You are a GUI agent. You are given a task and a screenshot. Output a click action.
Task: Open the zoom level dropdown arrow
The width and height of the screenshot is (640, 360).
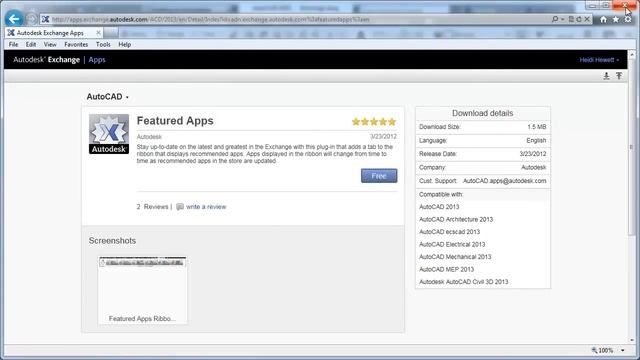tap(622, 350)
